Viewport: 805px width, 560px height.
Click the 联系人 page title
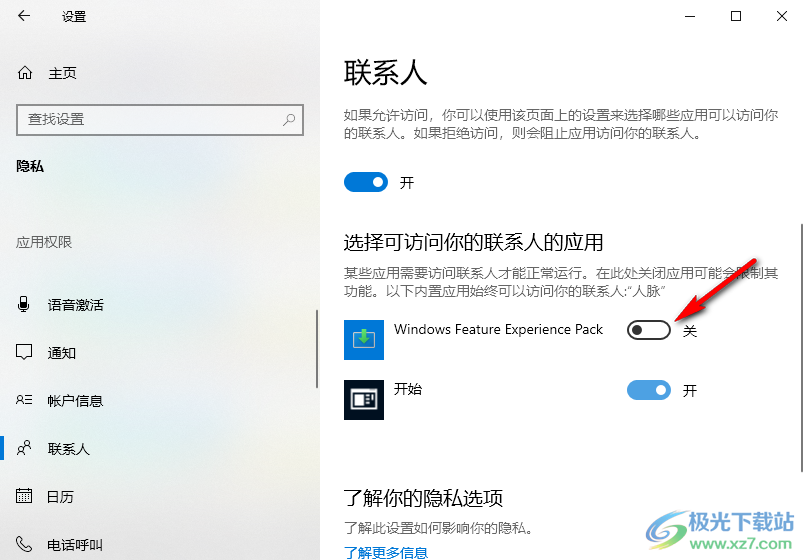click(385, 72)
